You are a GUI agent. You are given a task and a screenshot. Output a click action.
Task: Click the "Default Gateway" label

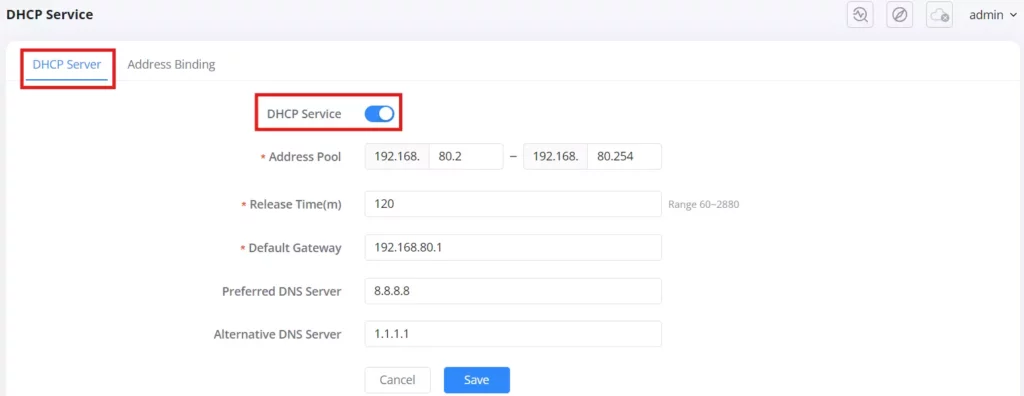295,248
